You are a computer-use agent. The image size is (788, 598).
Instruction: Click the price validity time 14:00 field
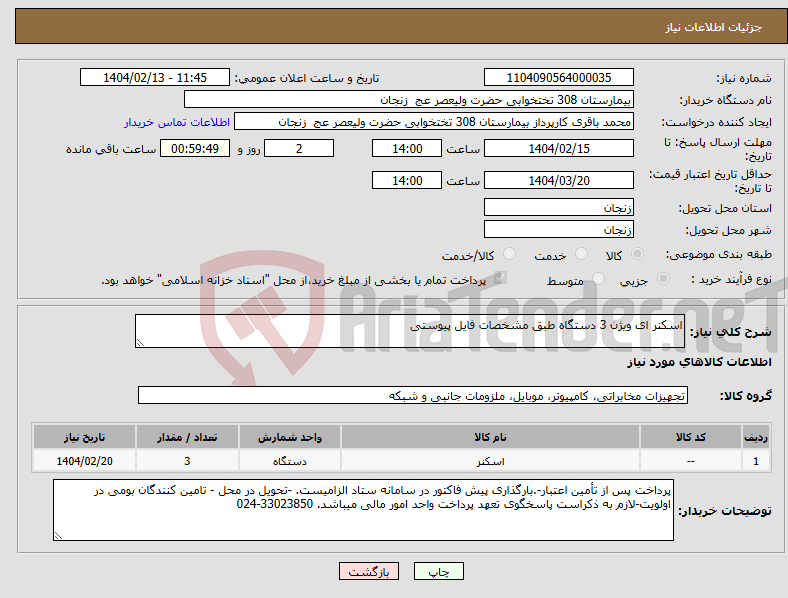[x=407, y=180]
